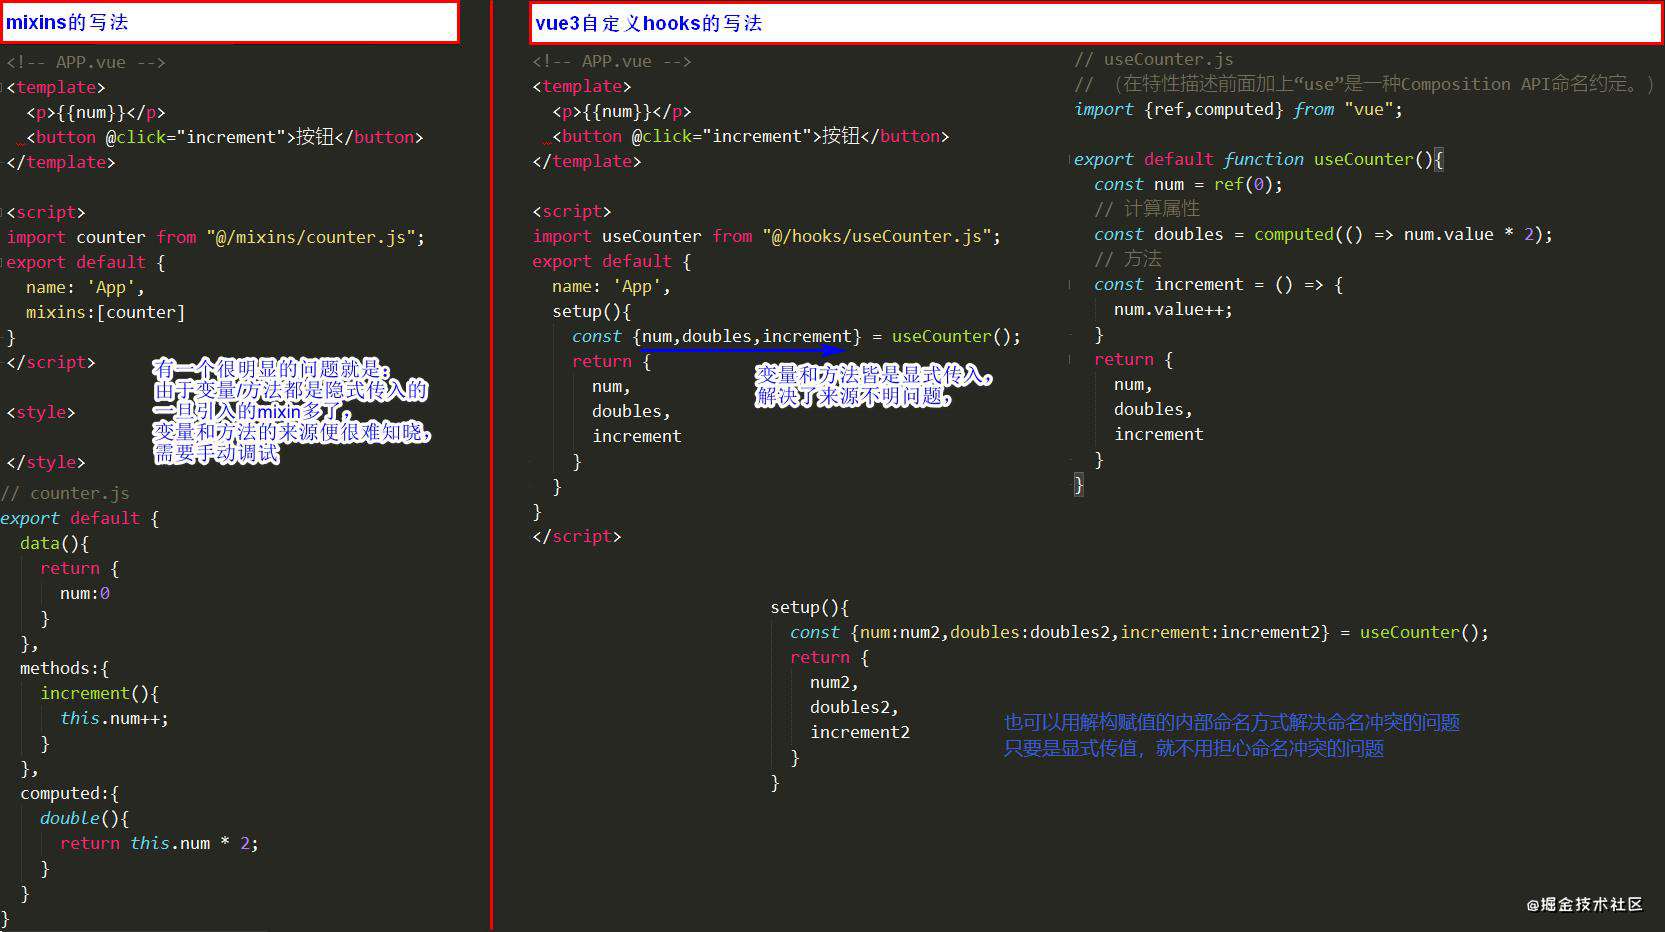The image size is (1665, 932).
Task: Click the 'computed:{' line
Action: [70, 793]
